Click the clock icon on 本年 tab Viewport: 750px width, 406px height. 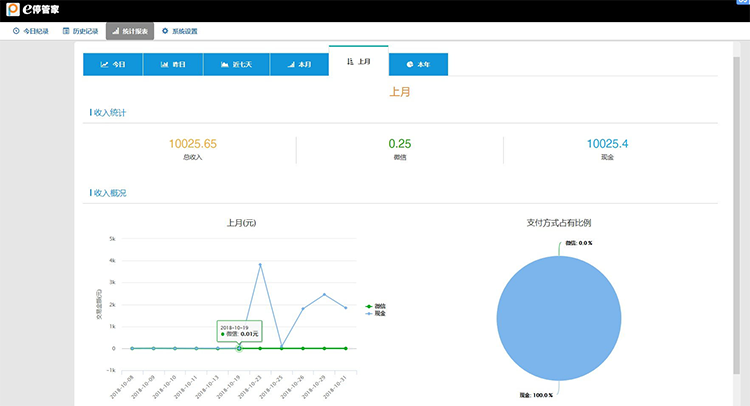point(410,64)
